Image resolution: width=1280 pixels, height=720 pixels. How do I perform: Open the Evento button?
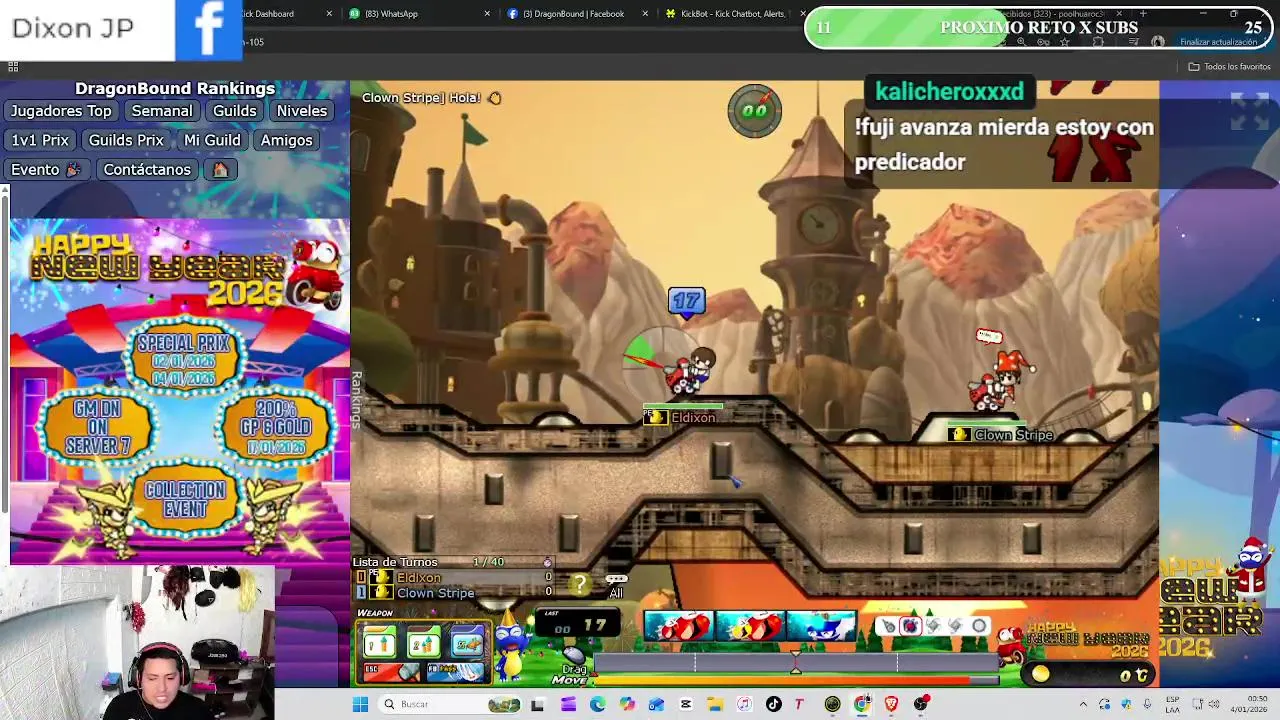(x=45, y=169)
